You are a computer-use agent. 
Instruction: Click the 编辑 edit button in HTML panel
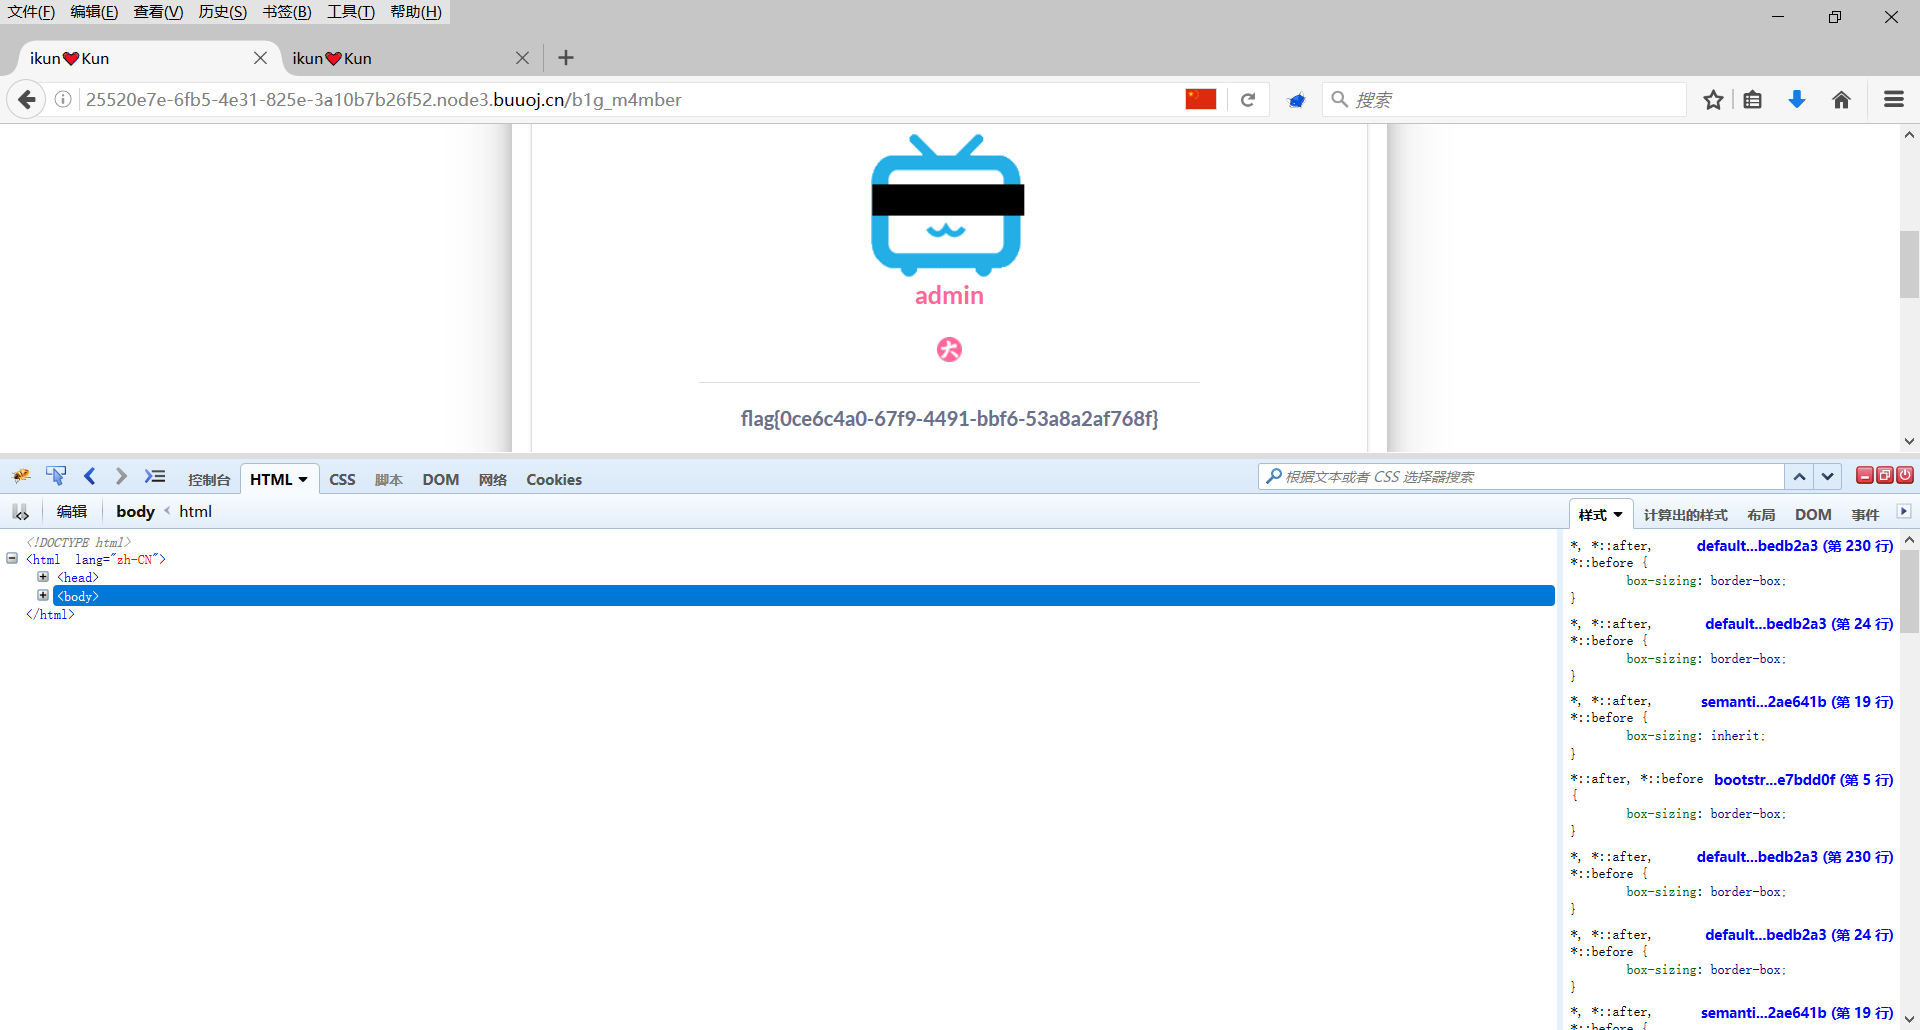click(72, 512)
